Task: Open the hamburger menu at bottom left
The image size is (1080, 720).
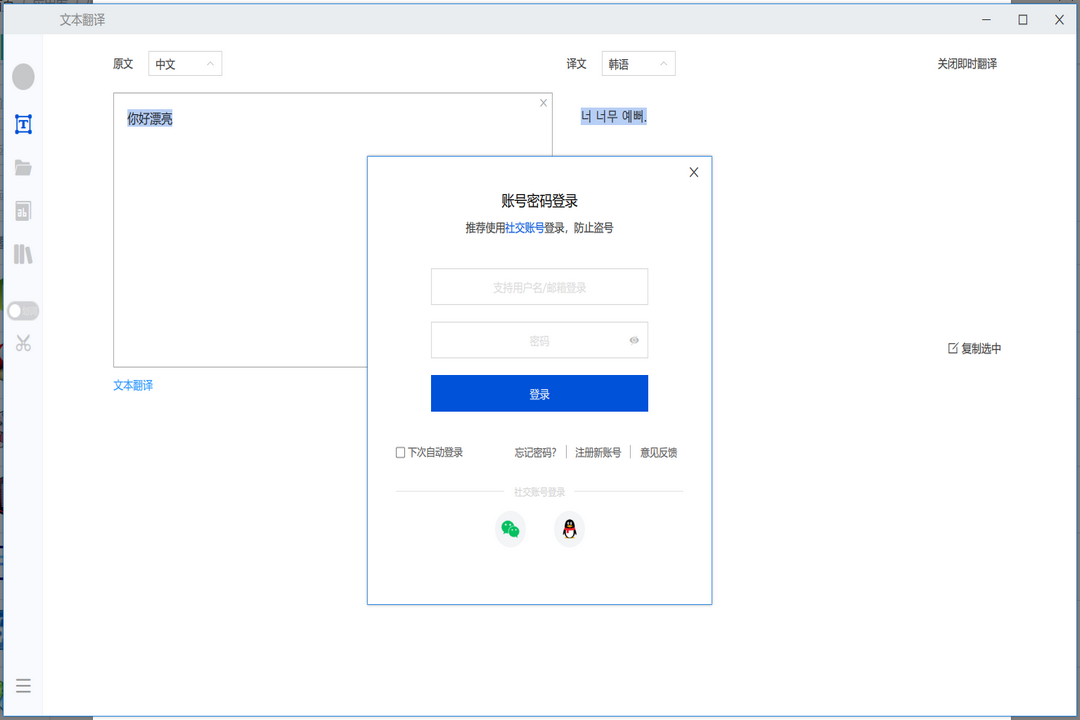Action: click(x=23, y=686)
